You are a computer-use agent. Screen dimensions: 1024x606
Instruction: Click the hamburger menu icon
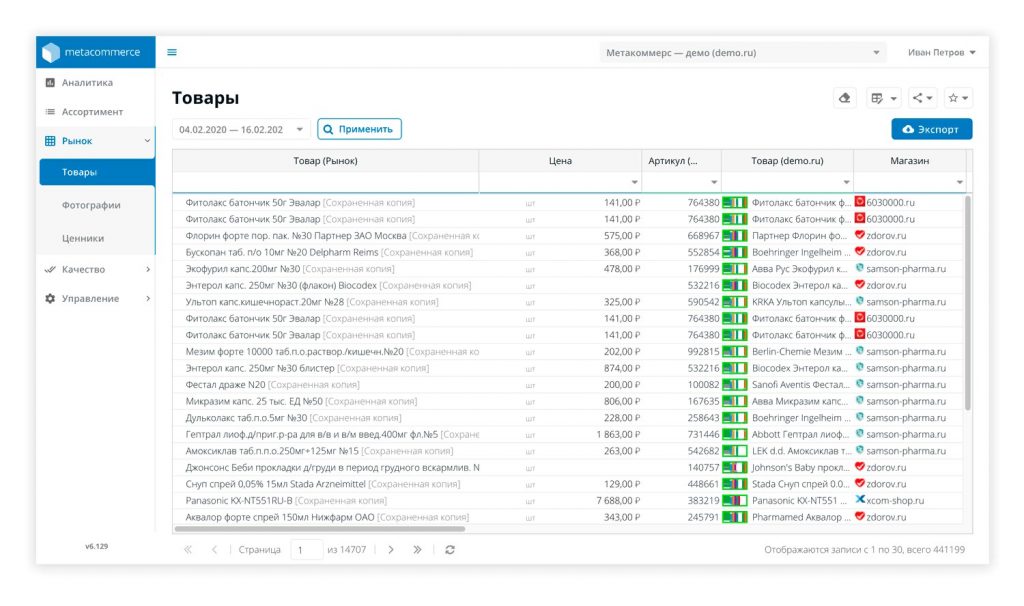pos(172,53)
